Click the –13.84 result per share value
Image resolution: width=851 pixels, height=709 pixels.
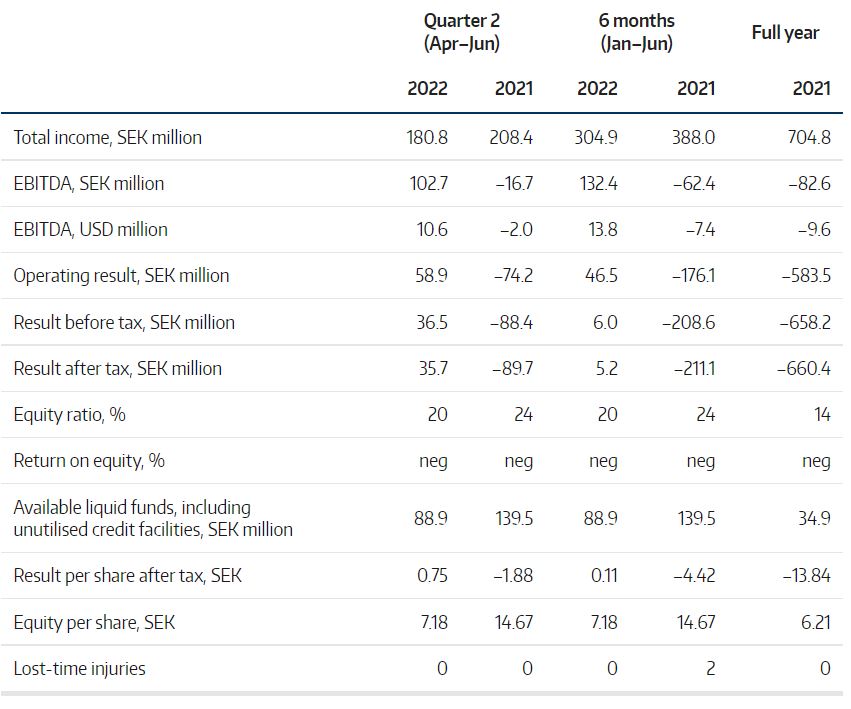[x=807, y=576]
